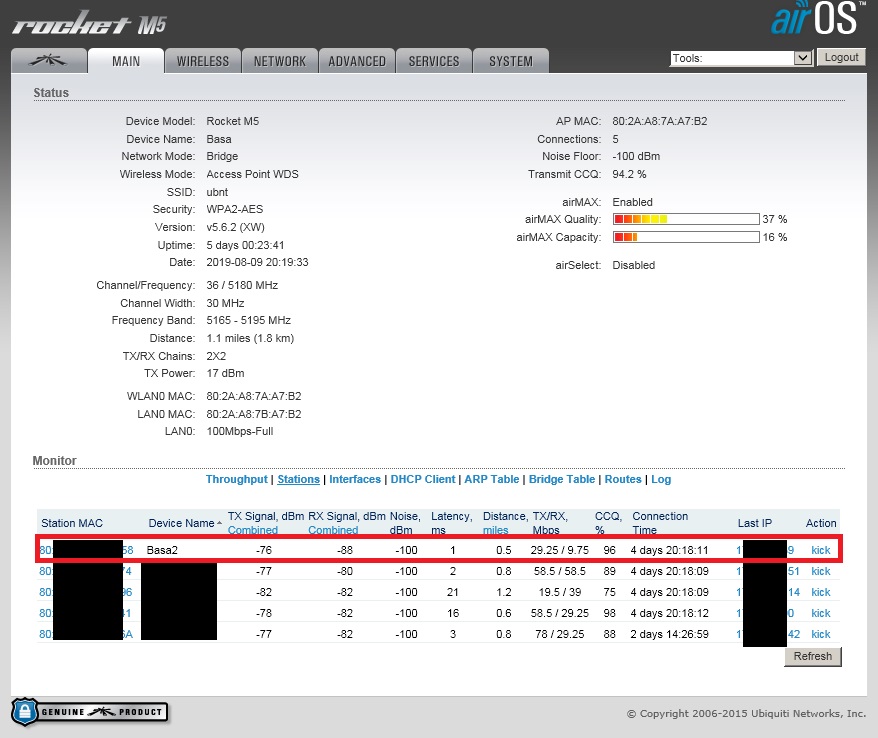
Task: Click the Distance miles unit link
Action: (496, 530)
